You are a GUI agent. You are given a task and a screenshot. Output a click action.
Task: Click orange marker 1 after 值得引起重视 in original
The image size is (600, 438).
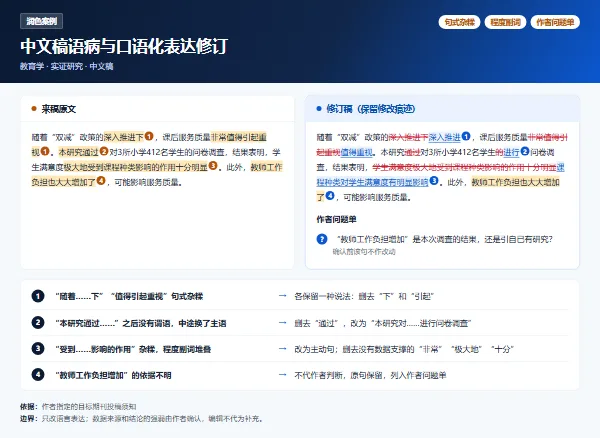[x=45, y=151]
